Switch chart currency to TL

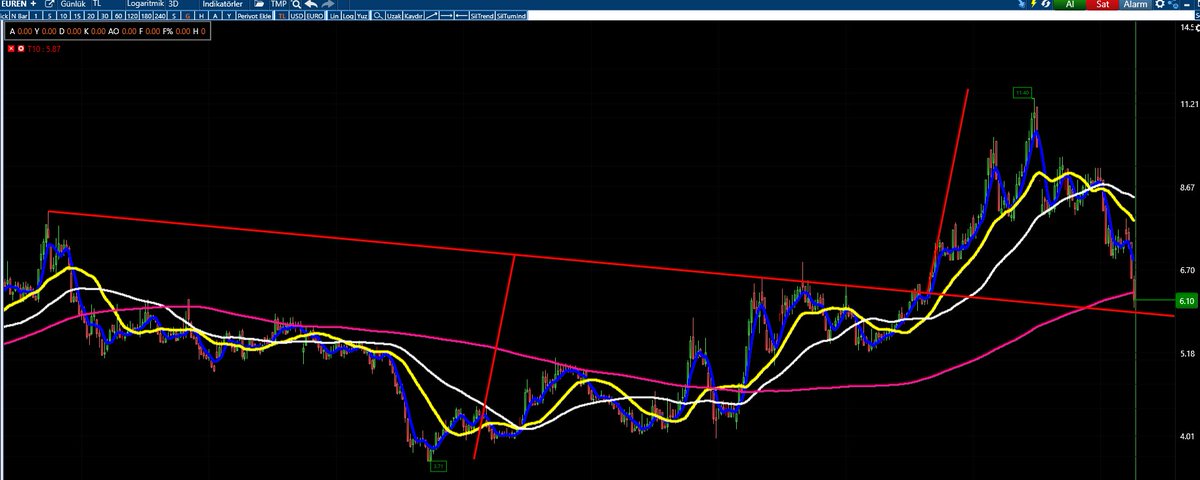tap(282, 16)
